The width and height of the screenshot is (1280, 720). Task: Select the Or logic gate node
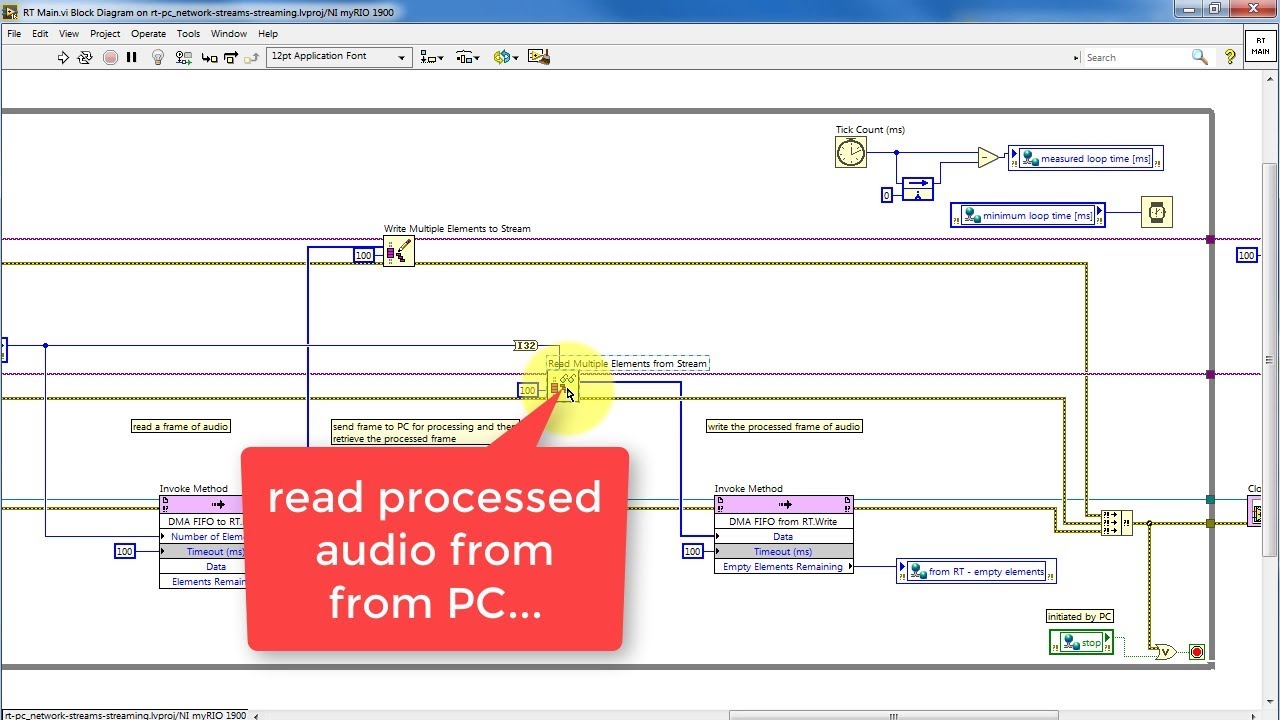(1164, 652)
